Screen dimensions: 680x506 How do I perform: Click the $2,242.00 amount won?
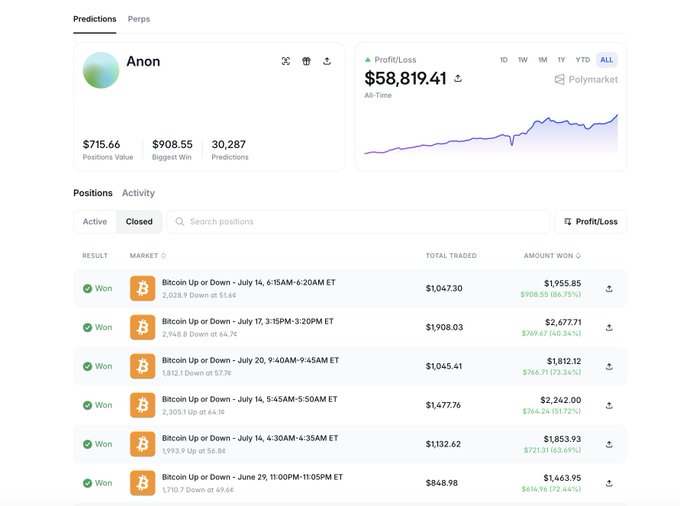point(561,400)
